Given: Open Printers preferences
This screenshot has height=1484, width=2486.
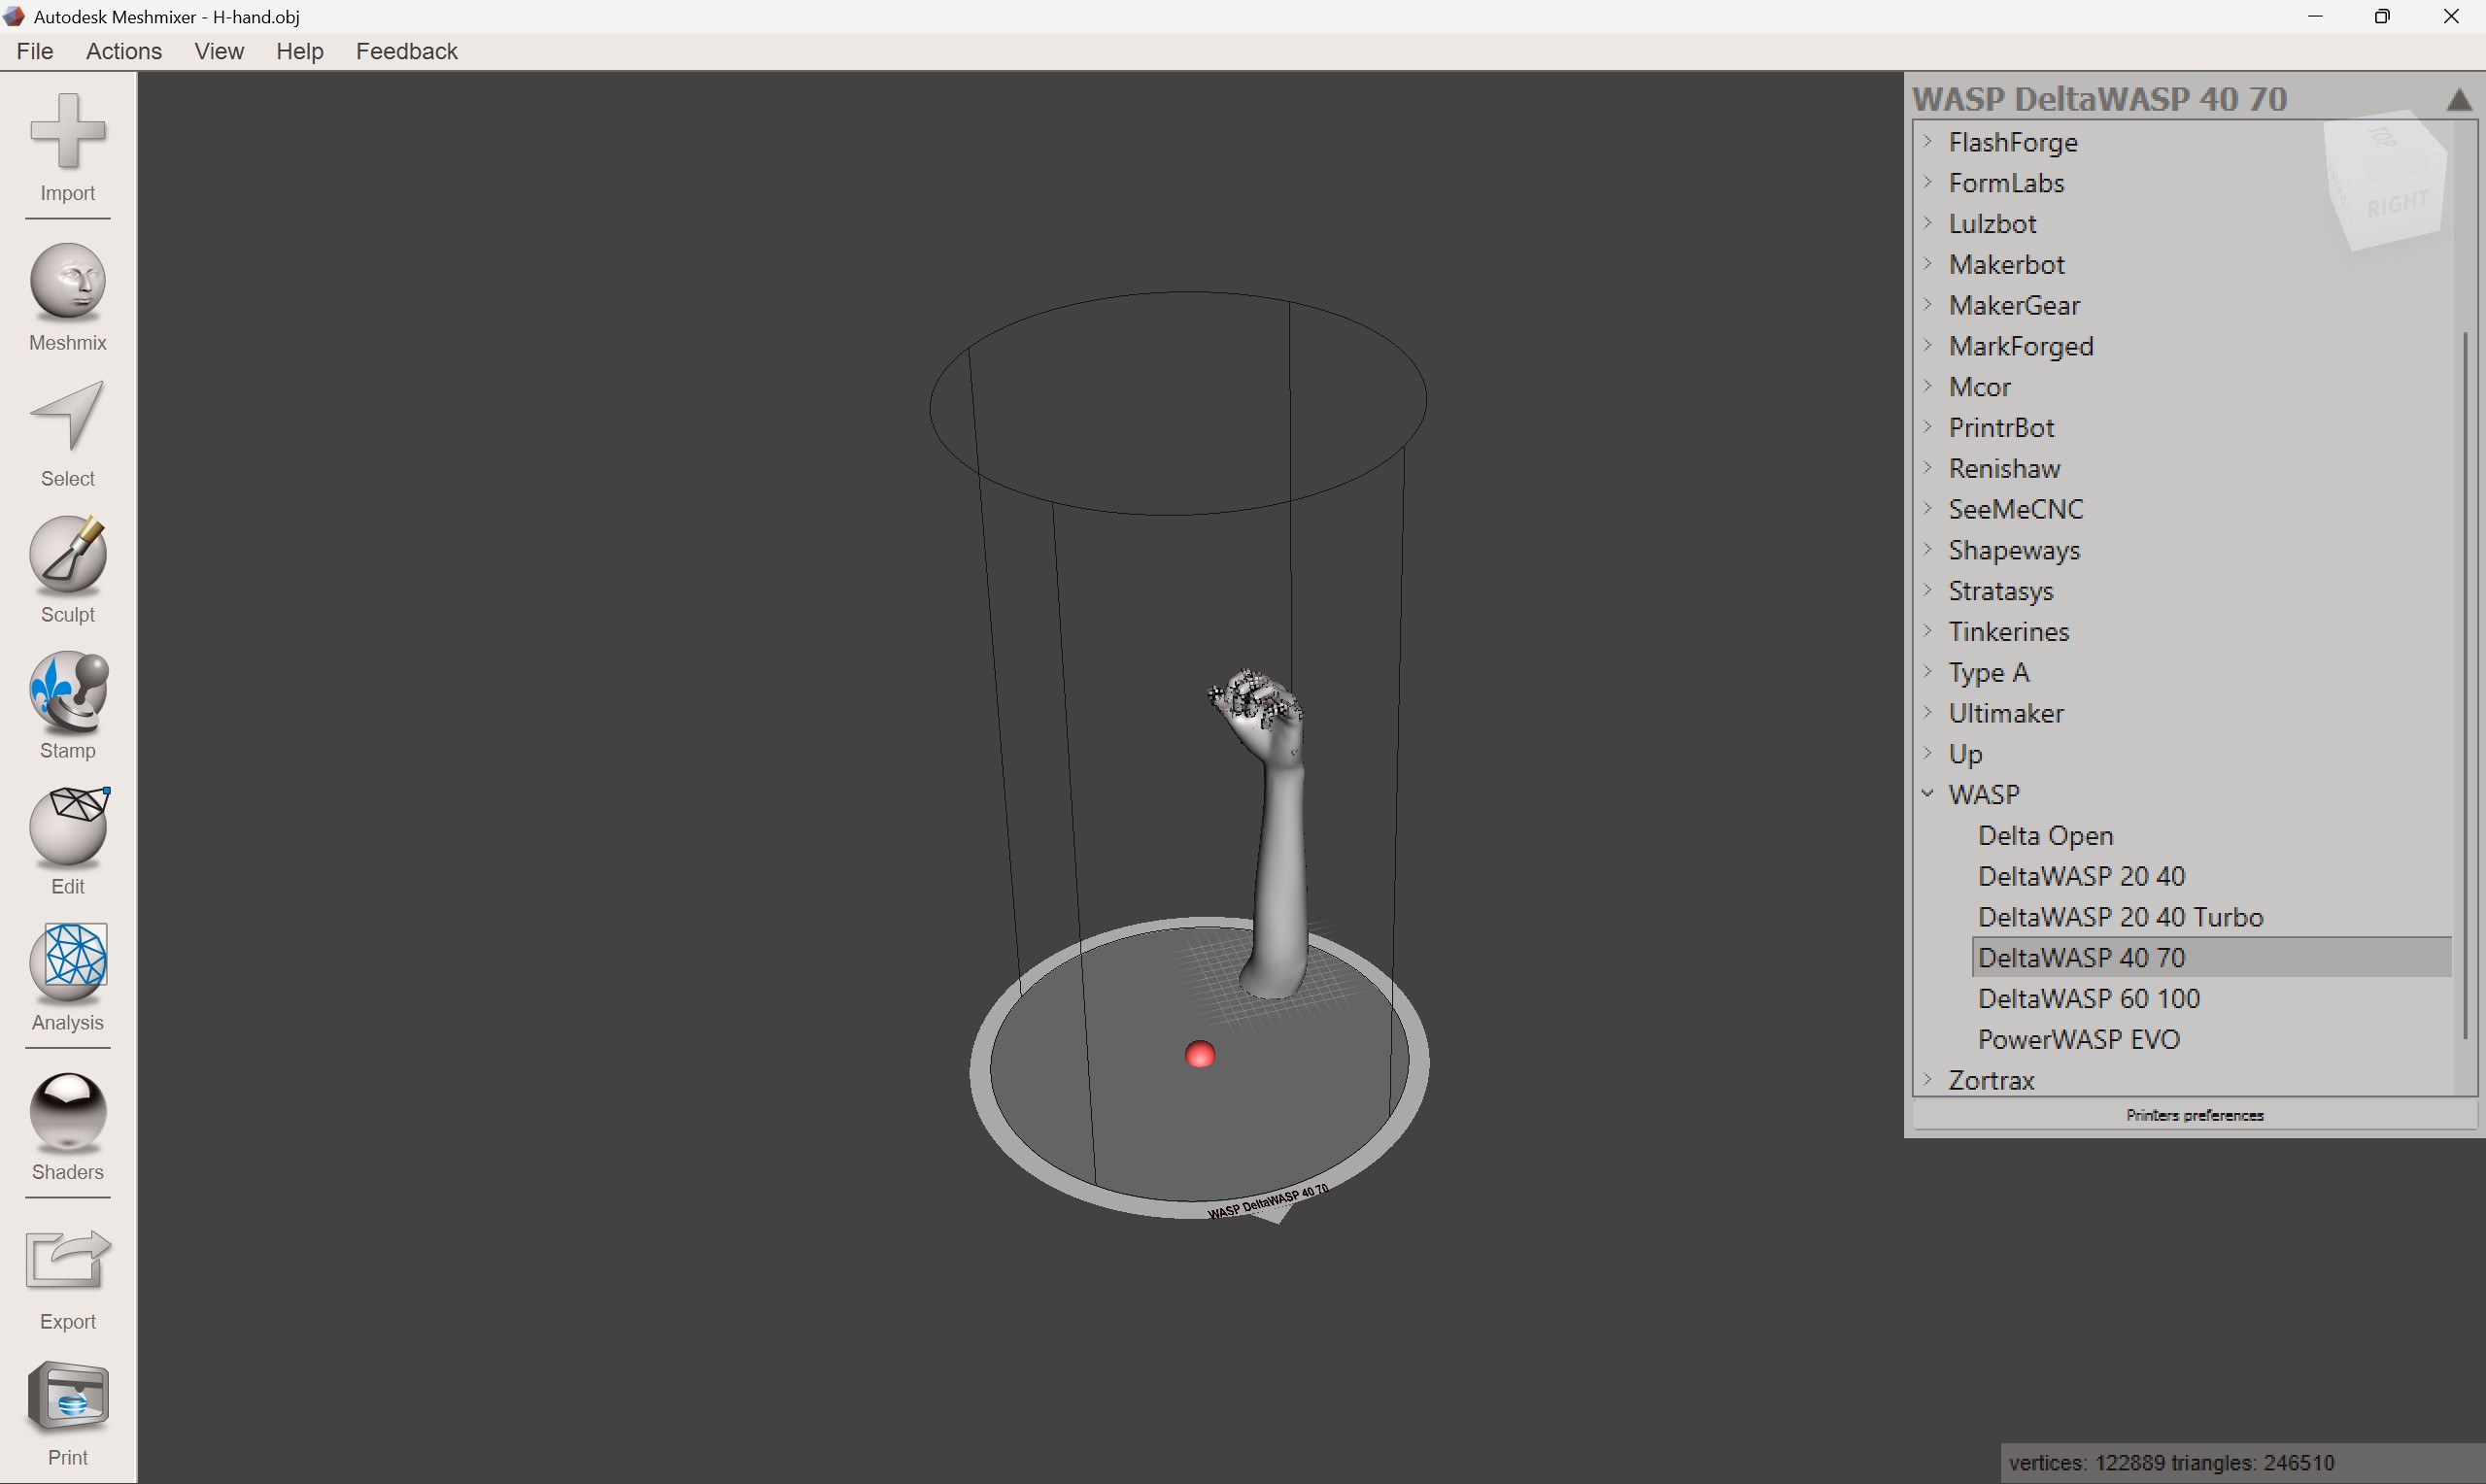Looking at the screenshot, I should click(2194, 1115).
